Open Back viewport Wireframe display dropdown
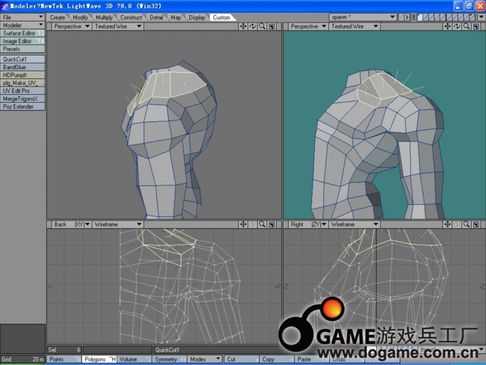 tap(118, 224)
